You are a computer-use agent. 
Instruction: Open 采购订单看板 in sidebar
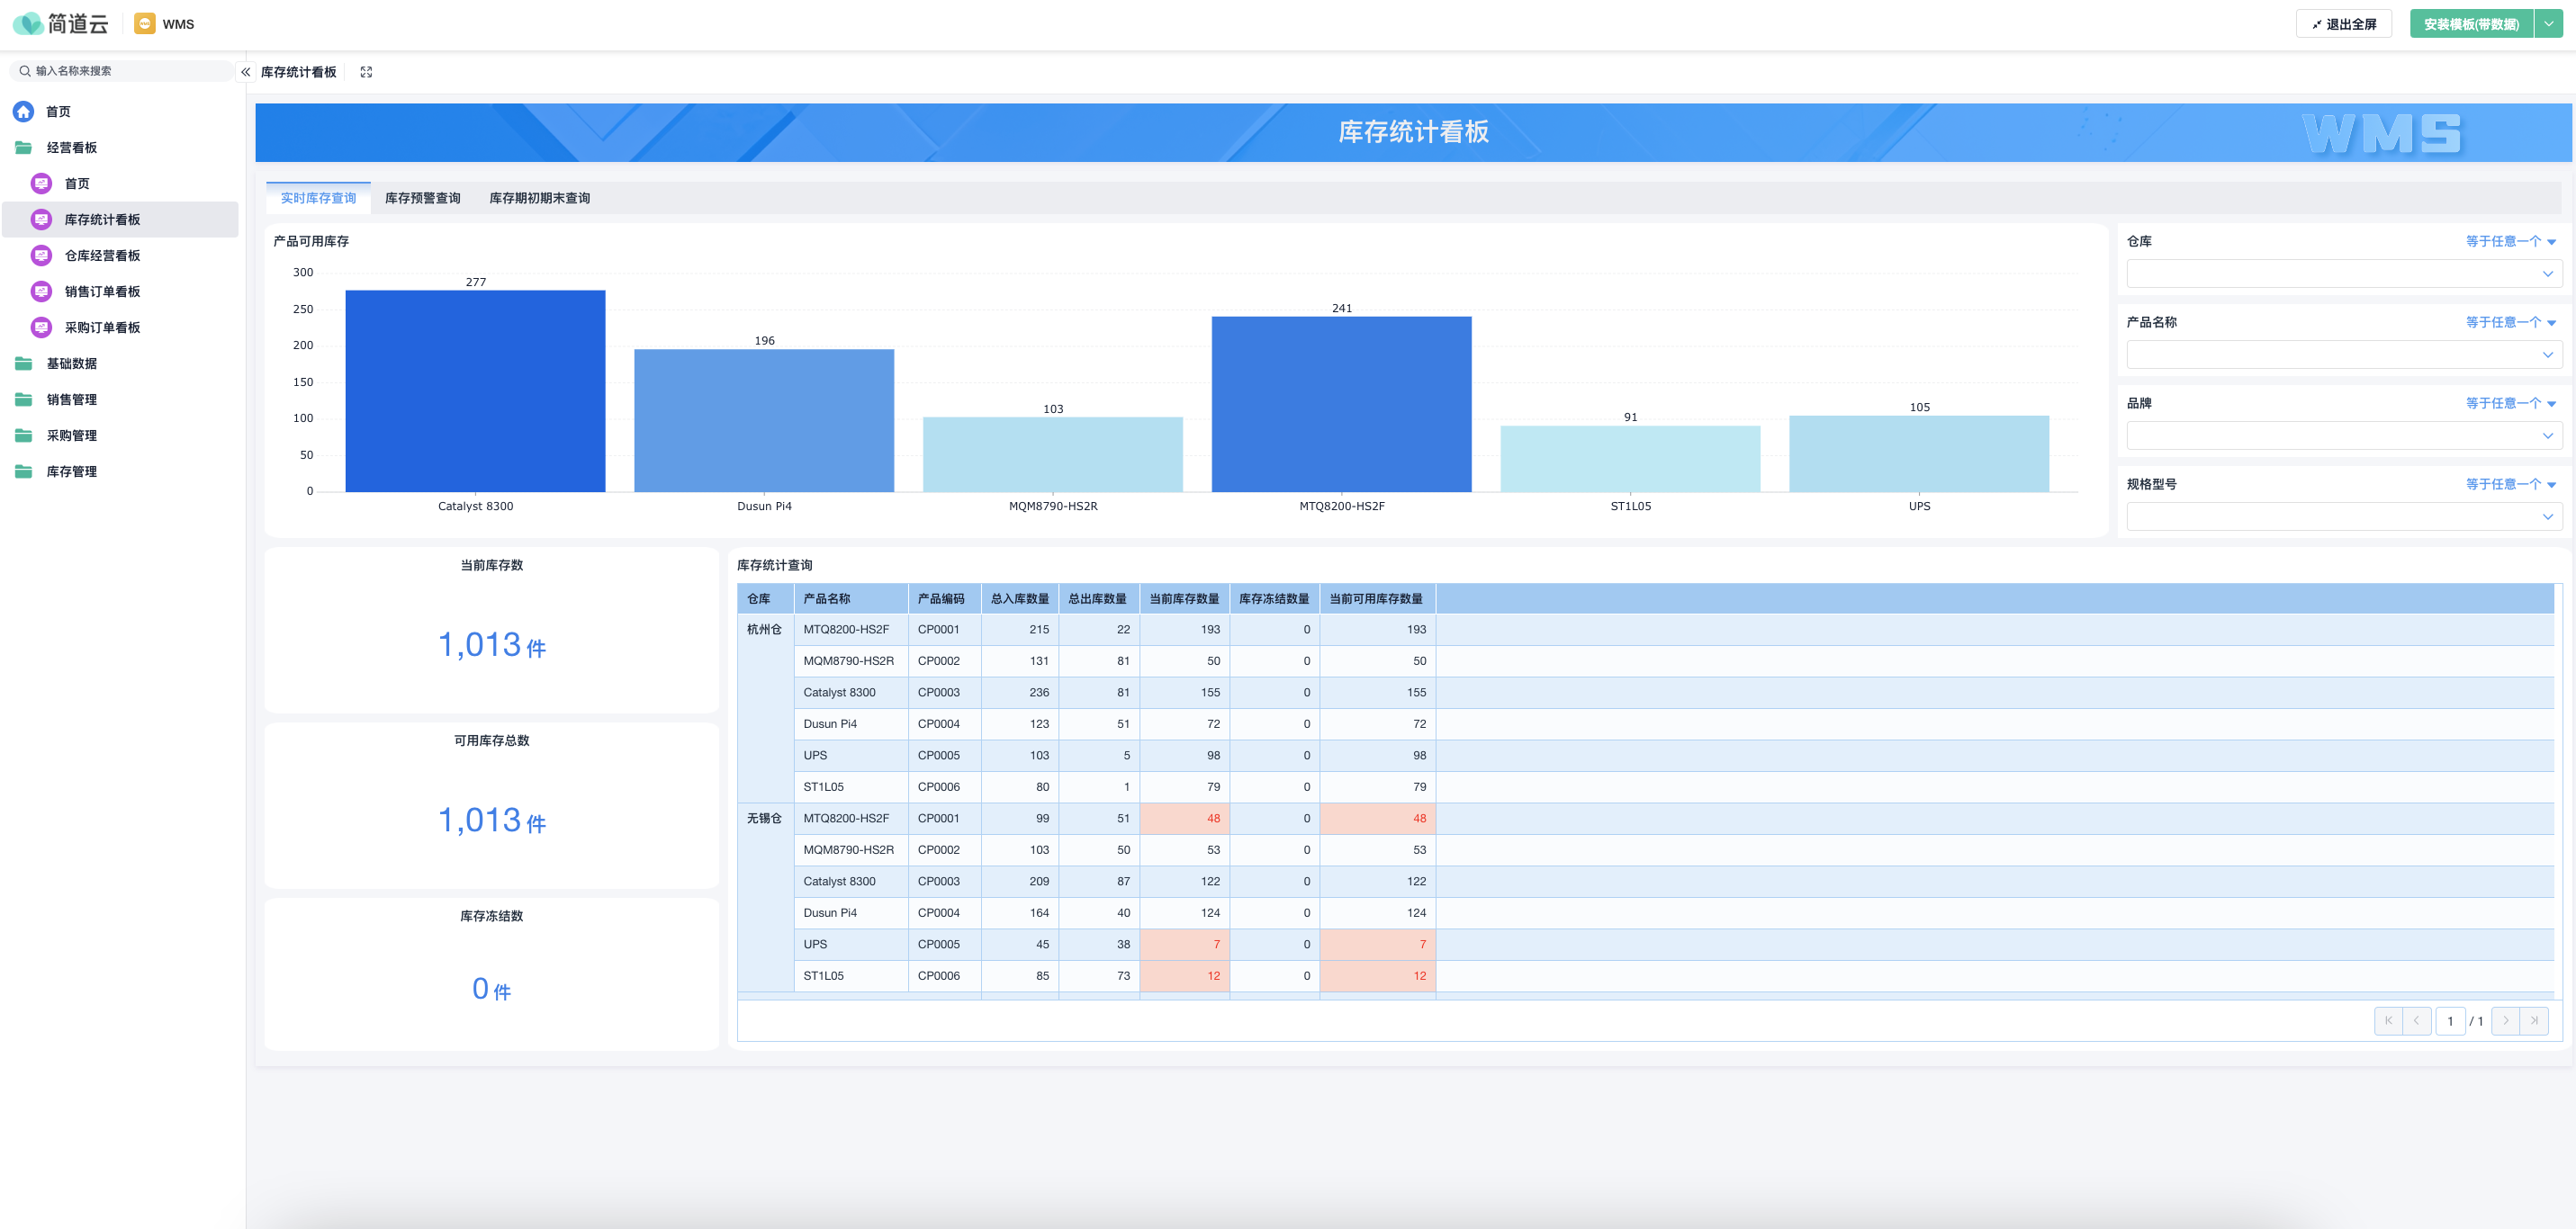pos(101,327)
